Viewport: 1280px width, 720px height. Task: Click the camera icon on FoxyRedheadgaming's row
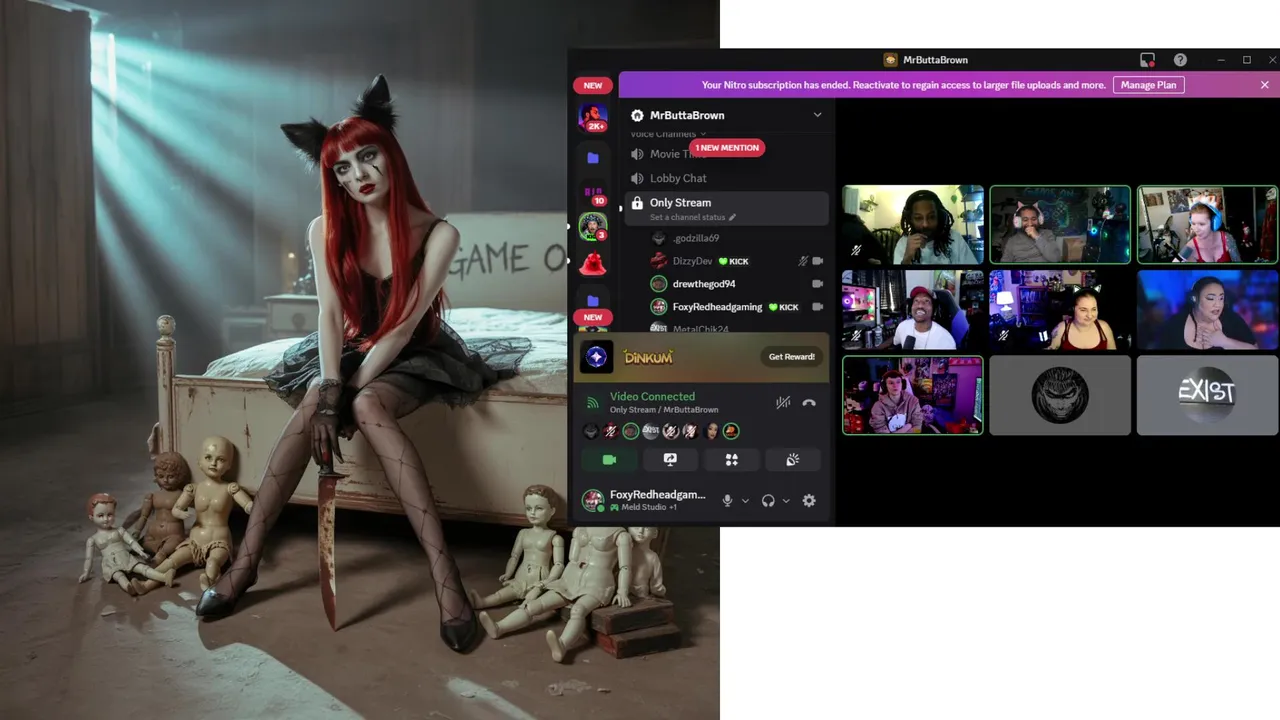point(817,307)
